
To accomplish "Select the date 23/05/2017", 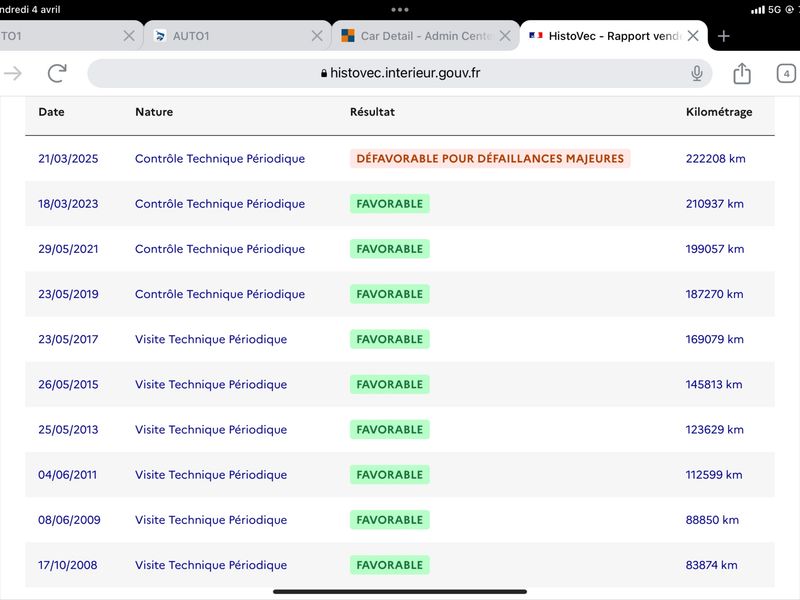I will click(x=68, y=339).
